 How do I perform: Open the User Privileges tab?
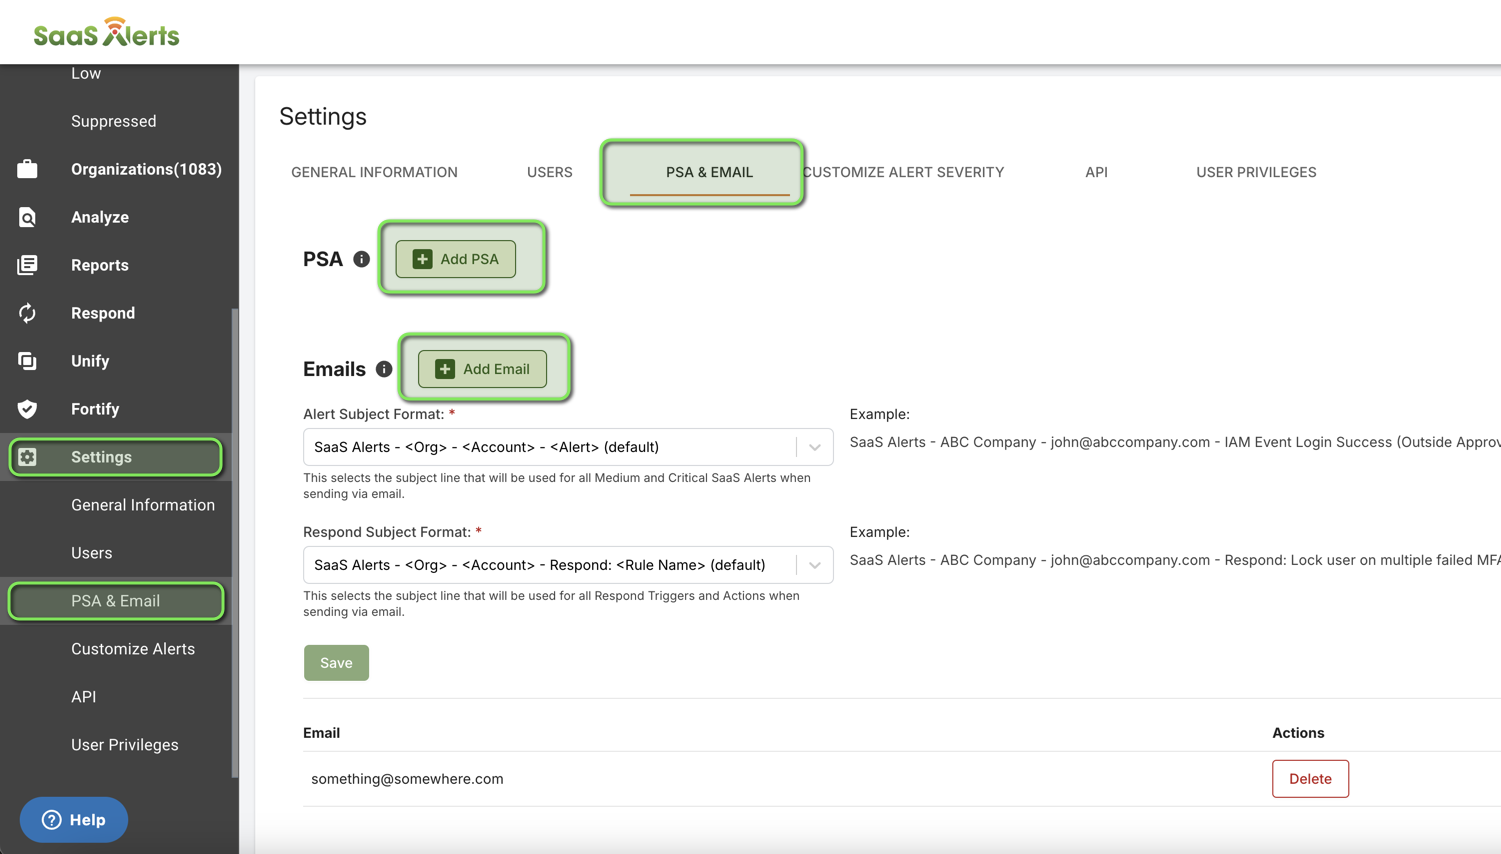click(1256, 172)
